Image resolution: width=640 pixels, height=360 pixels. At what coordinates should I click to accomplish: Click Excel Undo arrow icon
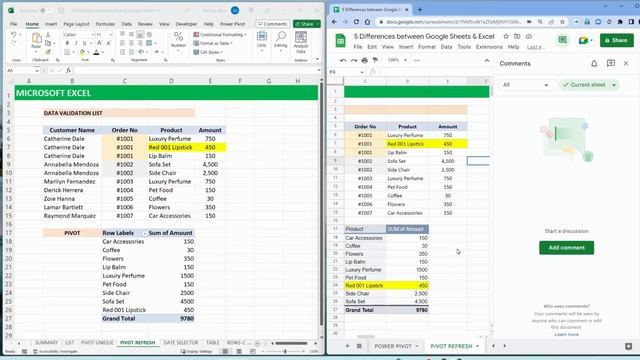click(13, 35)
